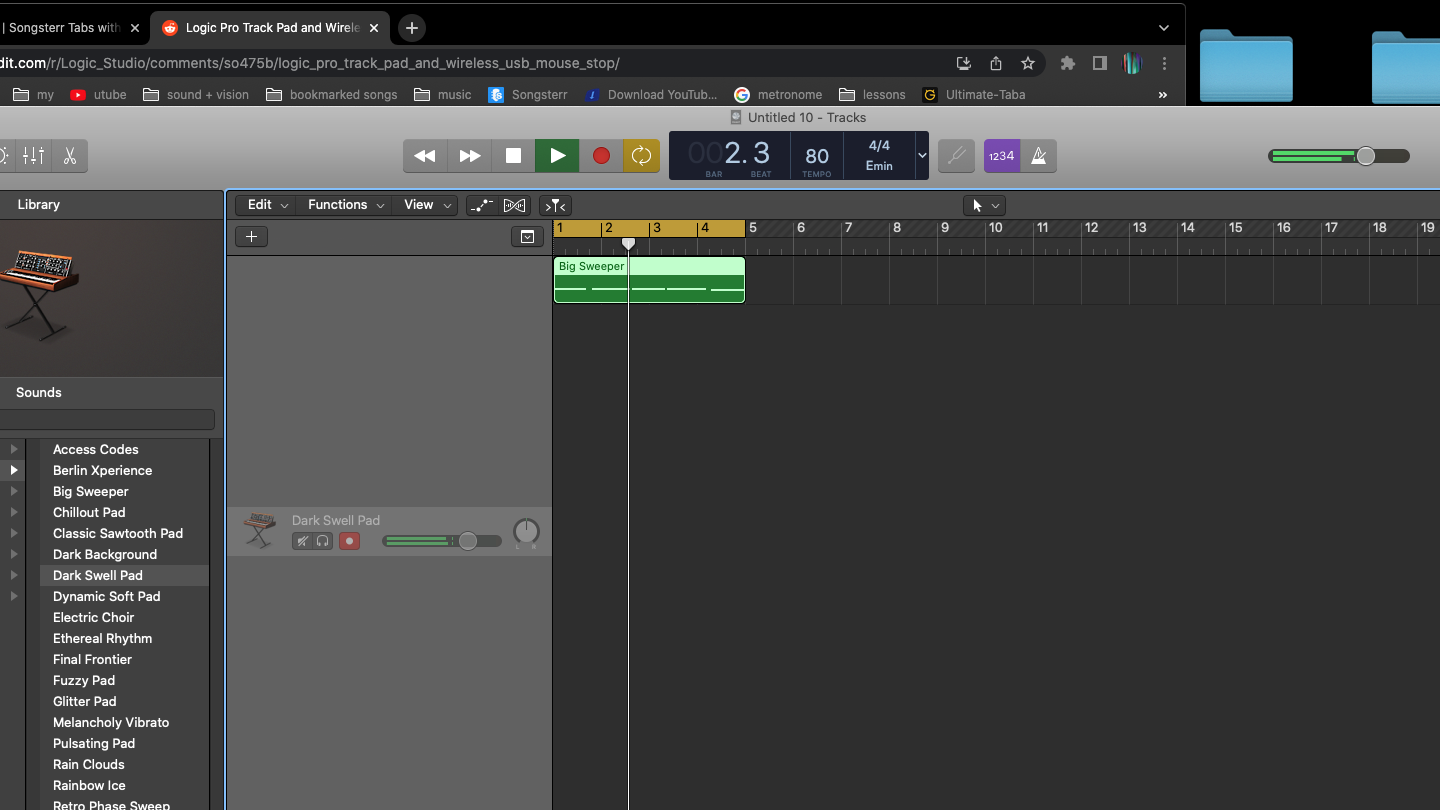Open the Editors with the scissors icon
The image size is (1440, 810).
(69, 156)
